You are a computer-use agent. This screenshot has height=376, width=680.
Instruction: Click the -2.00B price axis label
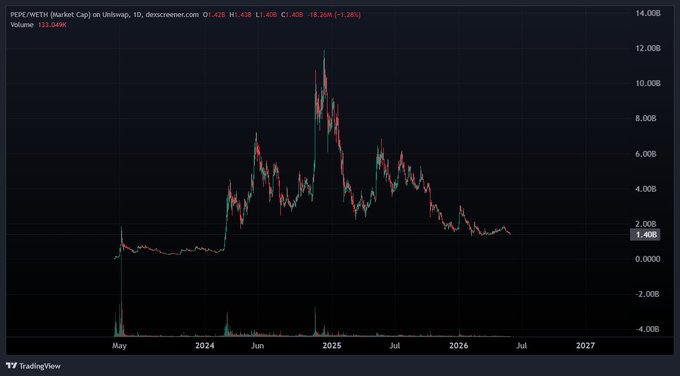tap(647, 294)
